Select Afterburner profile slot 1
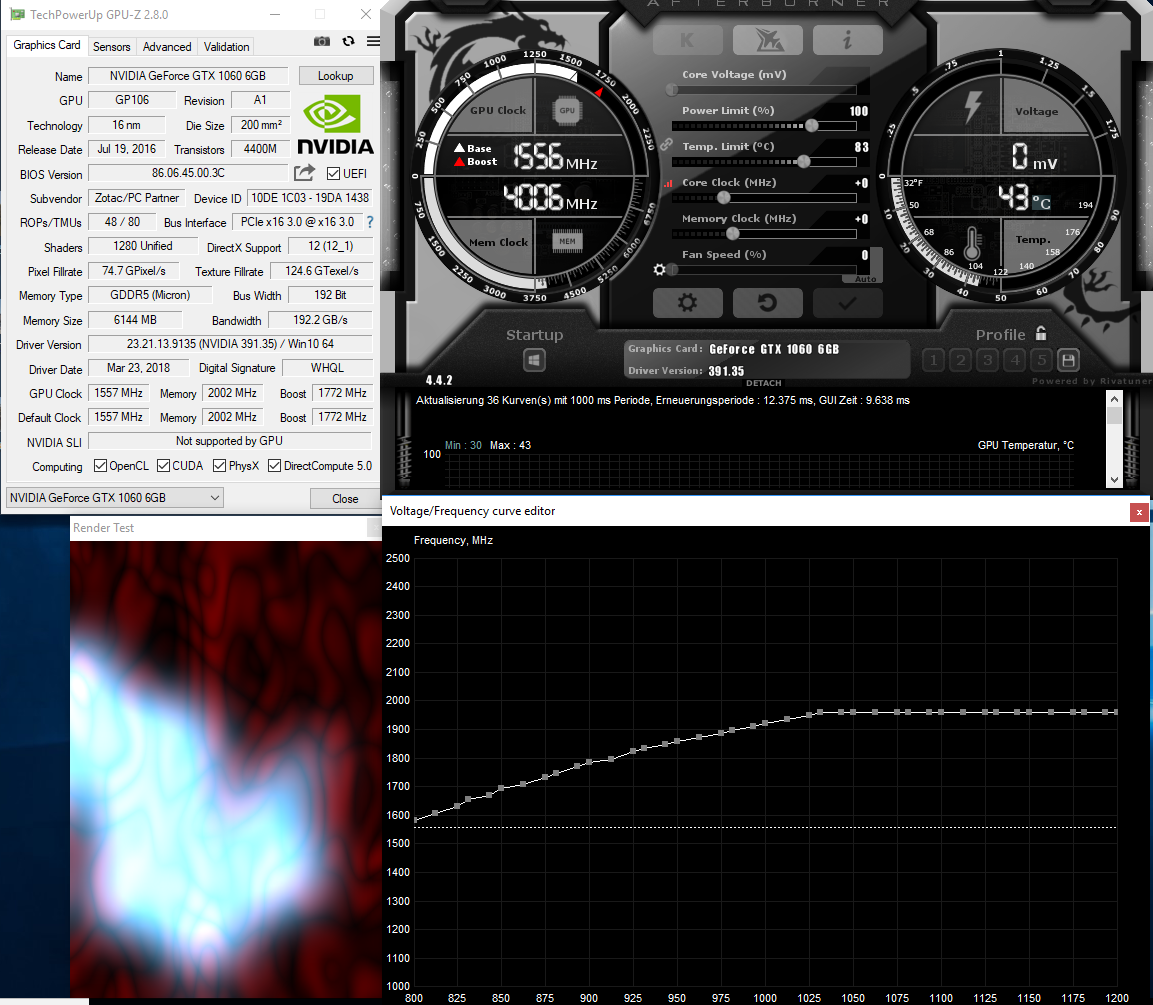Screen dimensions: 1153x1005 [x=933, y=360]
